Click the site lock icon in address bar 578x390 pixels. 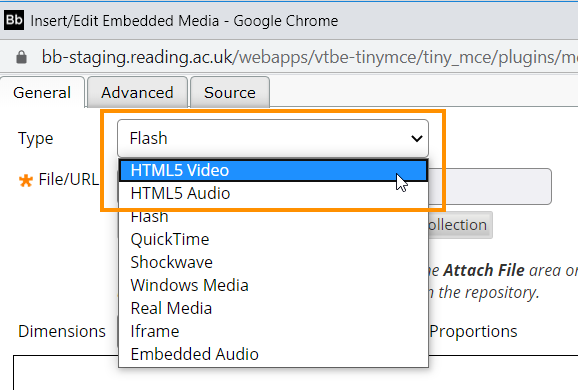(x=21, y=57)
